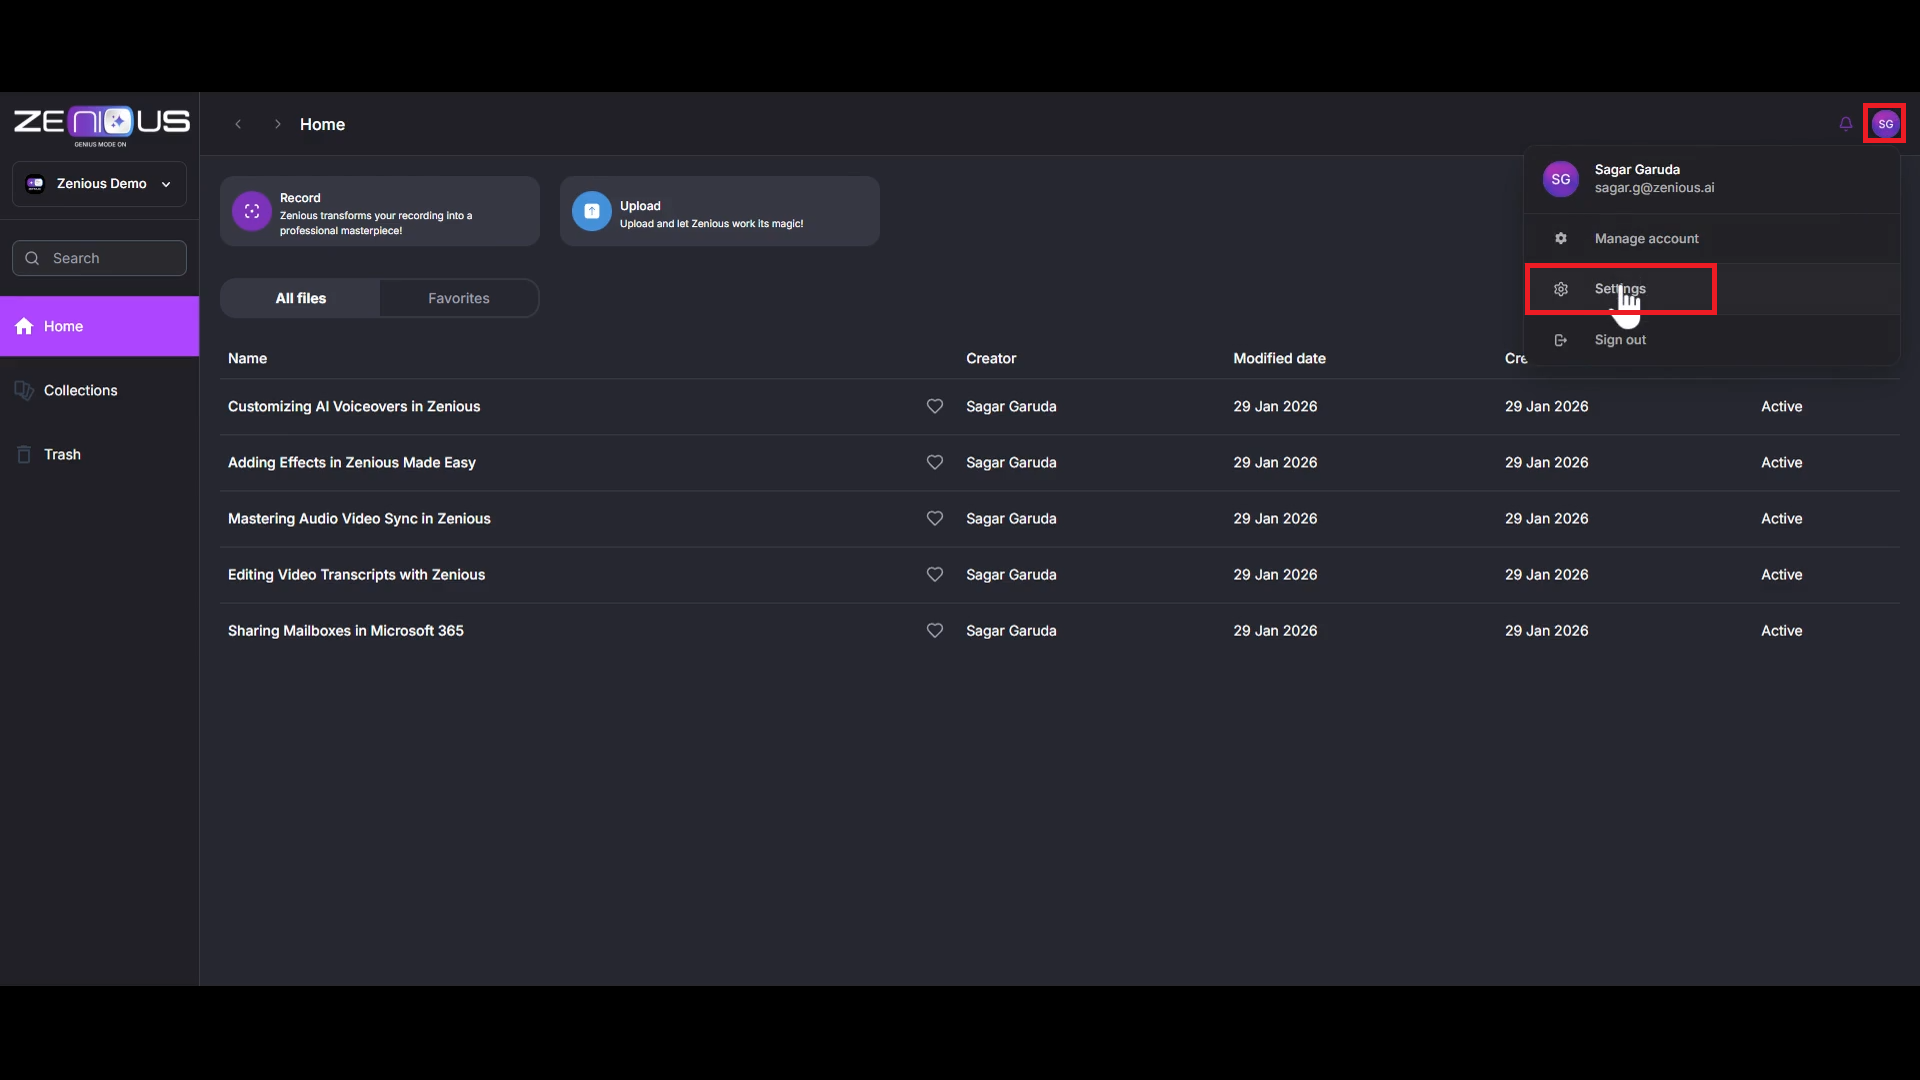Click Sign out in the profile menu
The height and width of the screenshot is (1080, 1920).
tap(1619, 340)
